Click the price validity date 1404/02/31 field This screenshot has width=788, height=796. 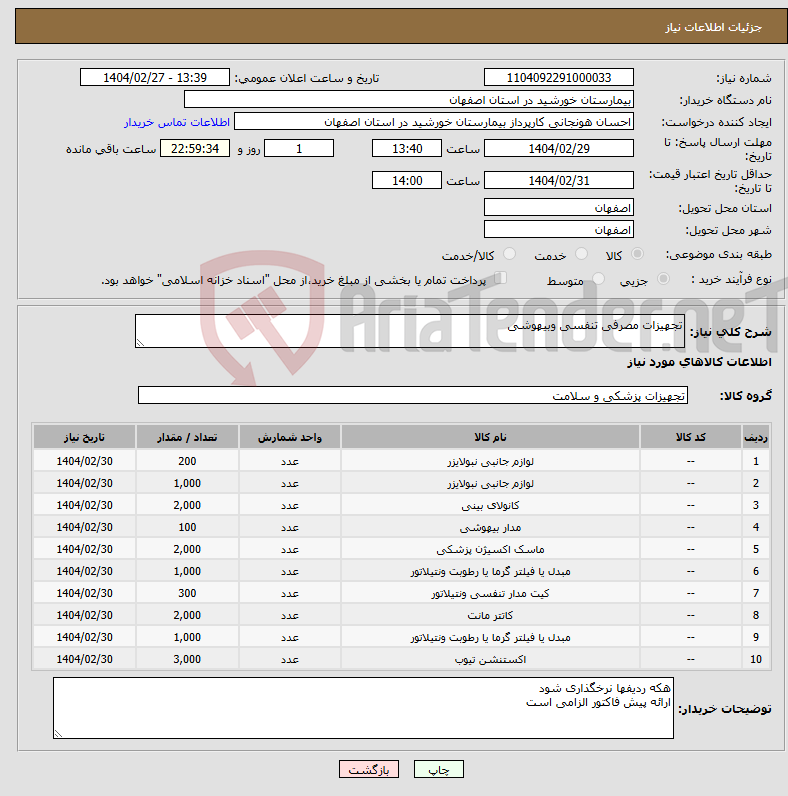[559, 180]
